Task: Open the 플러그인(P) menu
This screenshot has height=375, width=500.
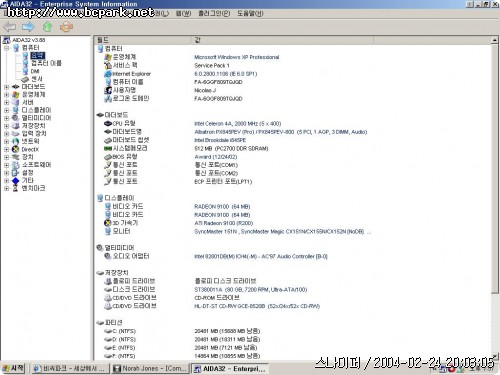Action: click(214, 13)
